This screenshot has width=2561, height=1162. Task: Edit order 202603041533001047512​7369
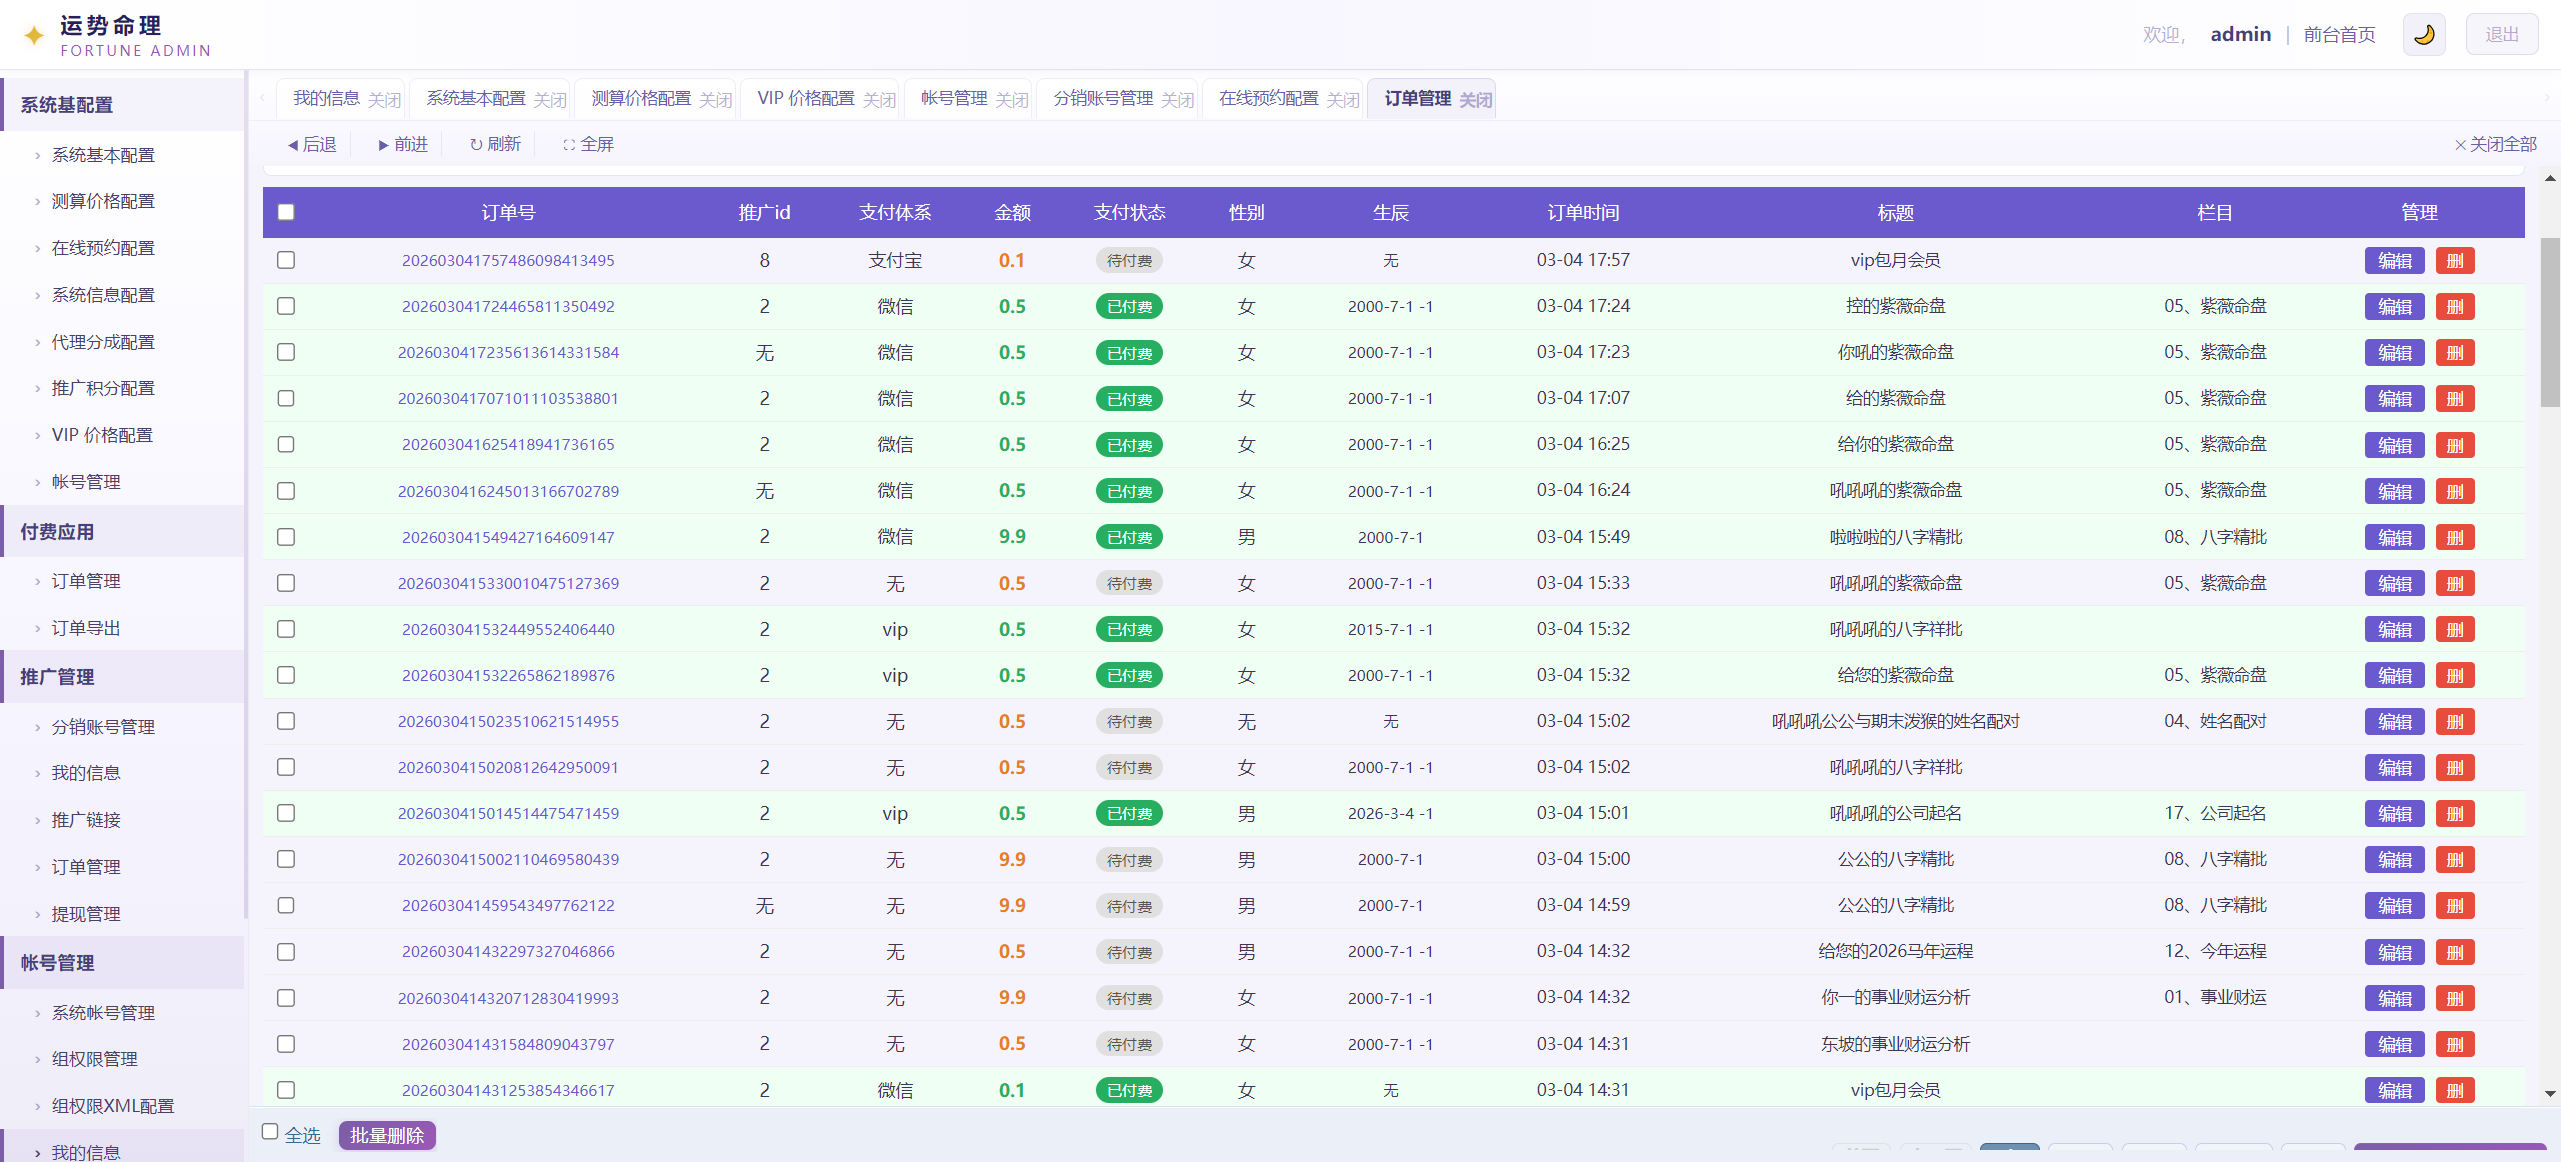pos(2395,584)
